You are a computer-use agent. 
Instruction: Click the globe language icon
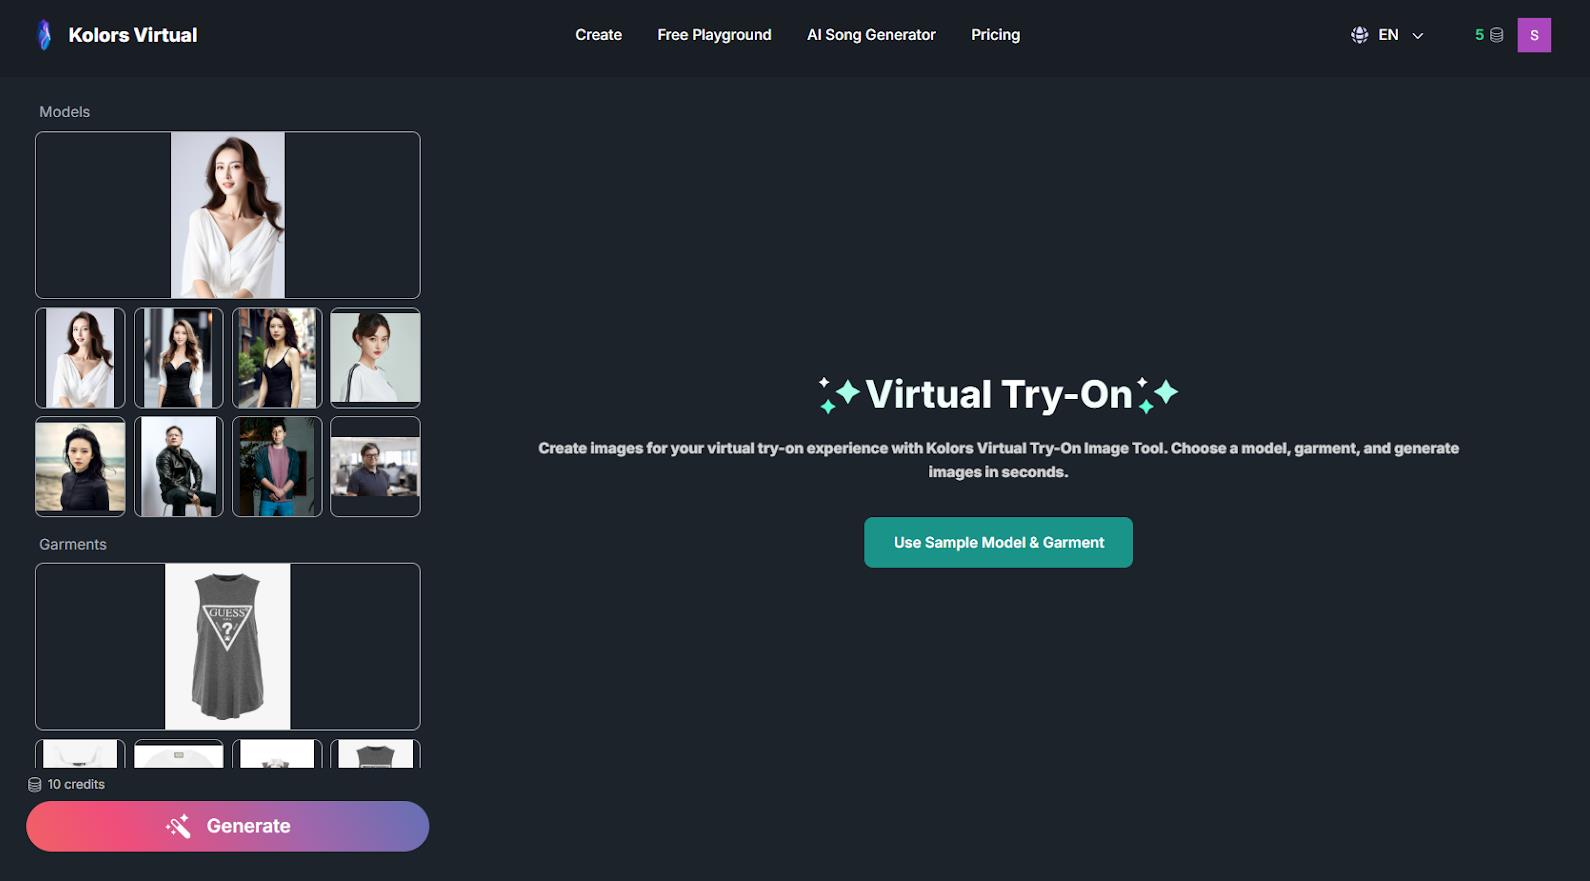point(1359,35)
